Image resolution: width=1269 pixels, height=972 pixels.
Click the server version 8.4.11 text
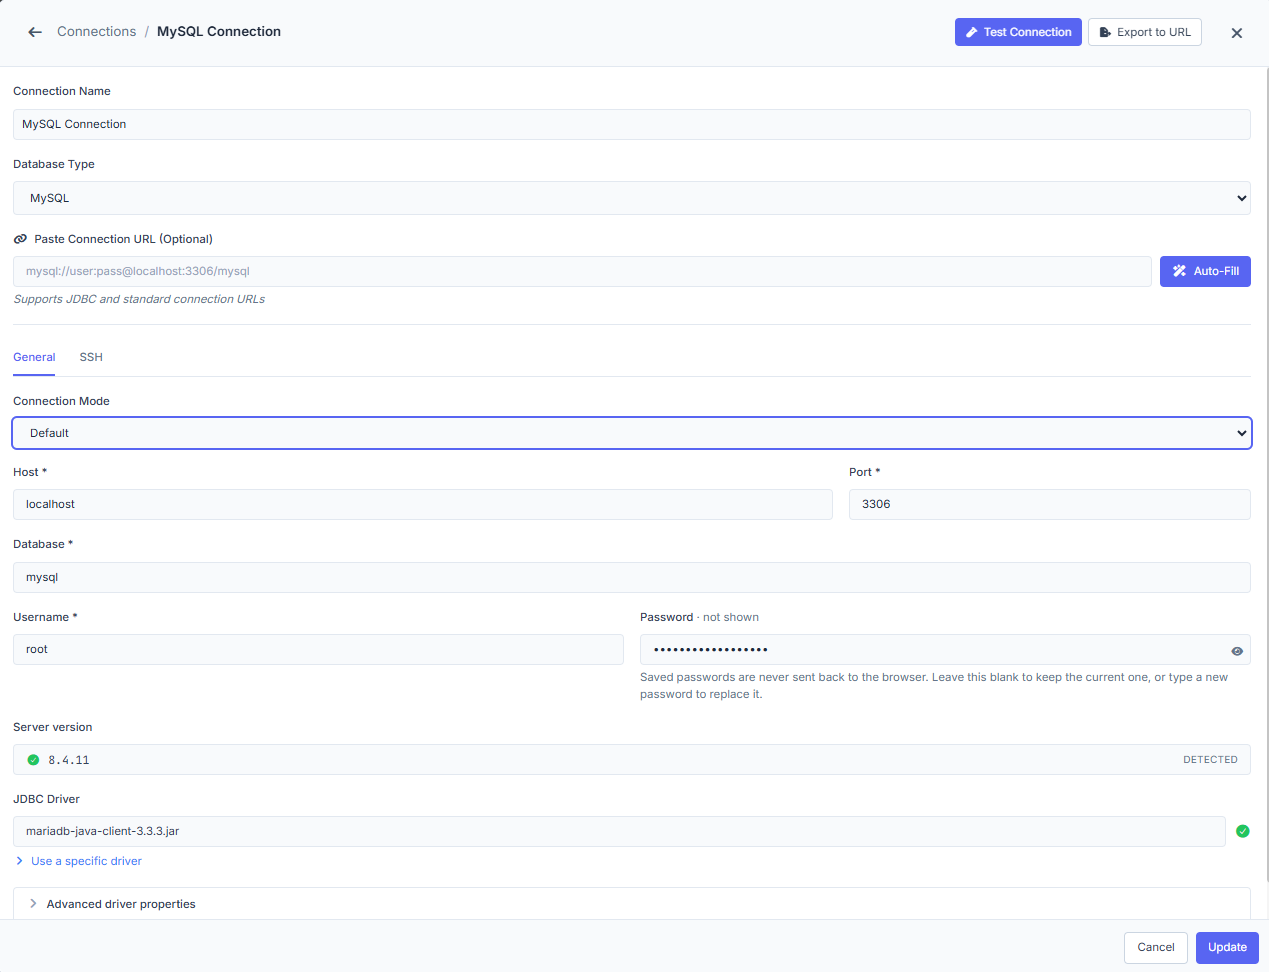[x=69, y=760]
